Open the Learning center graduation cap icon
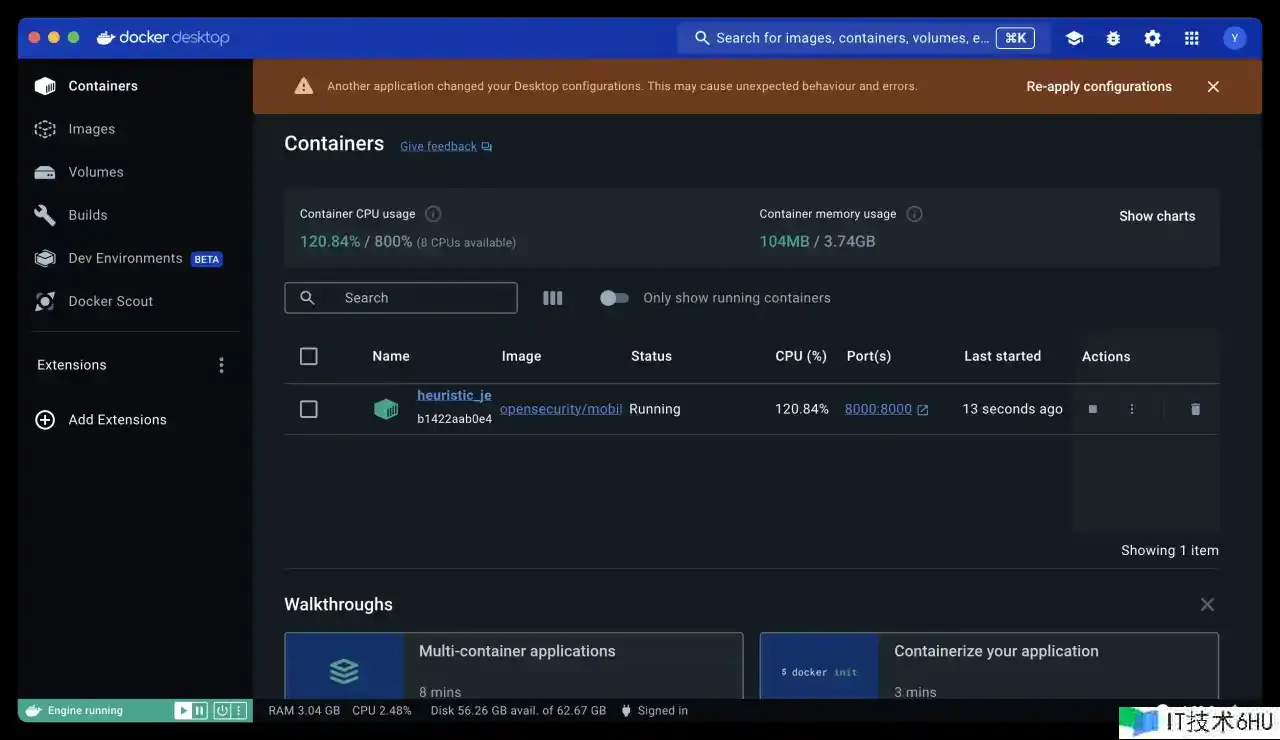 1074,38
